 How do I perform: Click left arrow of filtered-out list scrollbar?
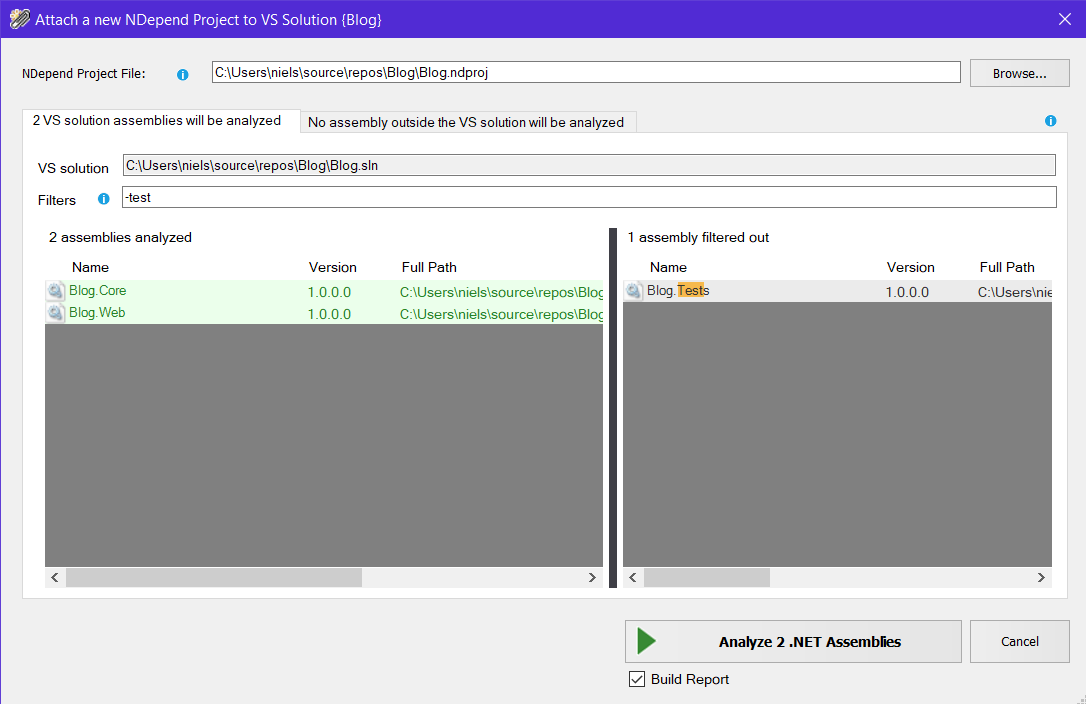tap(632, 577)
